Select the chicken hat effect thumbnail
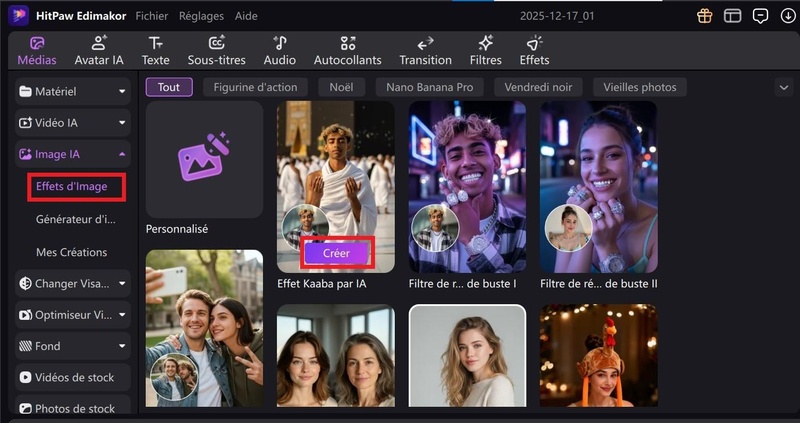Screen dimensions: 800x423 pos(599,356)
